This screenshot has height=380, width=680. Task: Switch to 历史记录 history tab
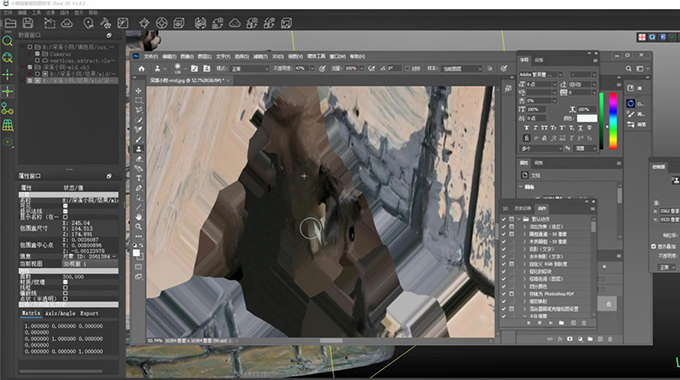(x=523, y=208)
